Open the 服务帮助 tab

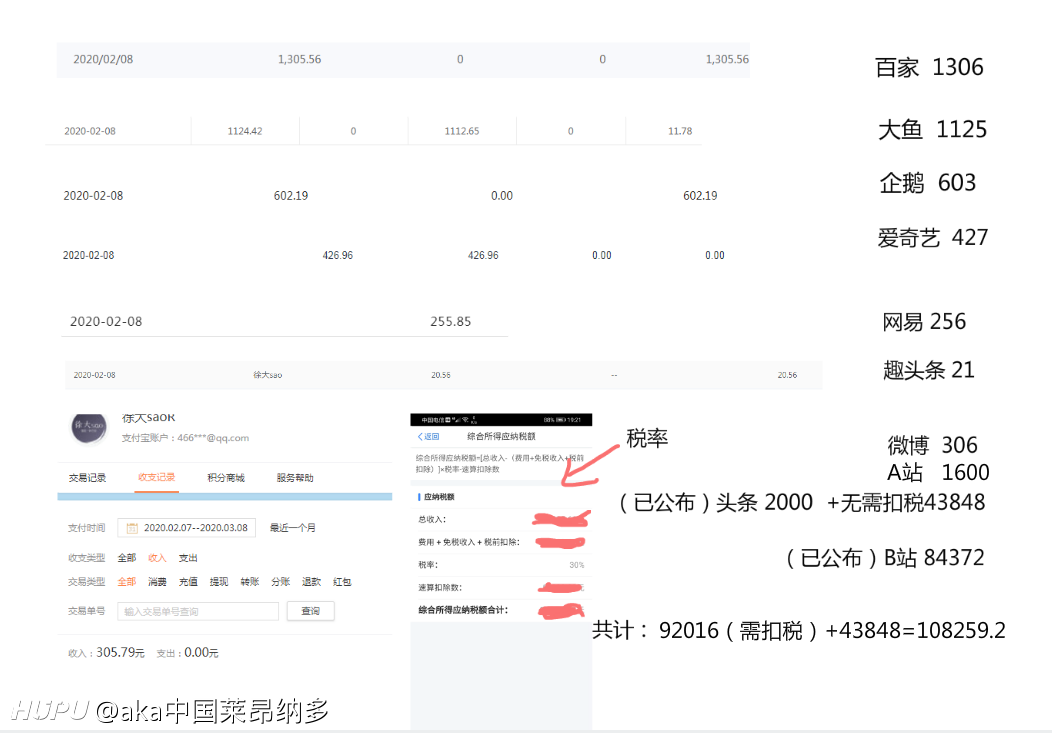295,477
